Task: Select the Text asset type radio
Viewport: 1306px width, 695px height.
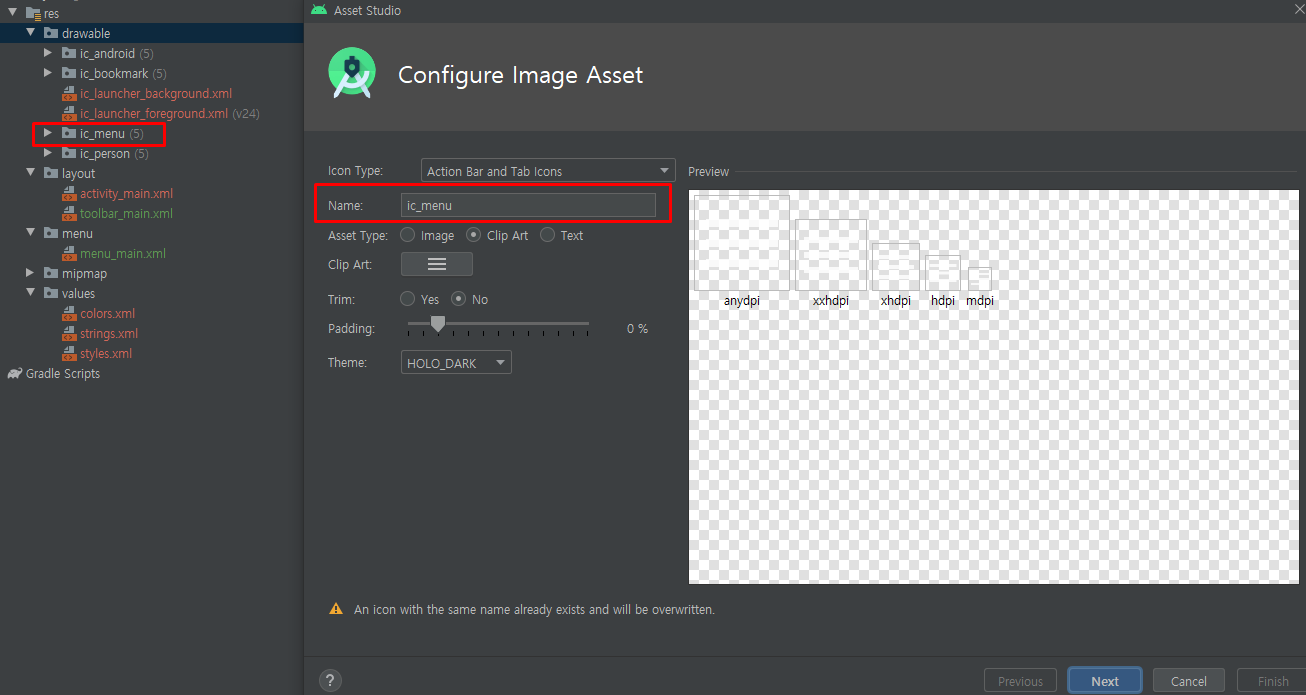Action: coord(548,235)
